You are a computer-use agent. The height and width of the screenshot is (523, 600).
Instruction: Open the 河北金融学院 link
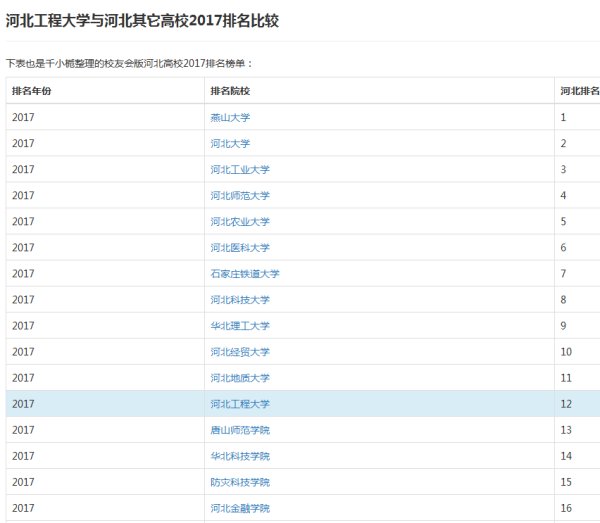(240, 508)
